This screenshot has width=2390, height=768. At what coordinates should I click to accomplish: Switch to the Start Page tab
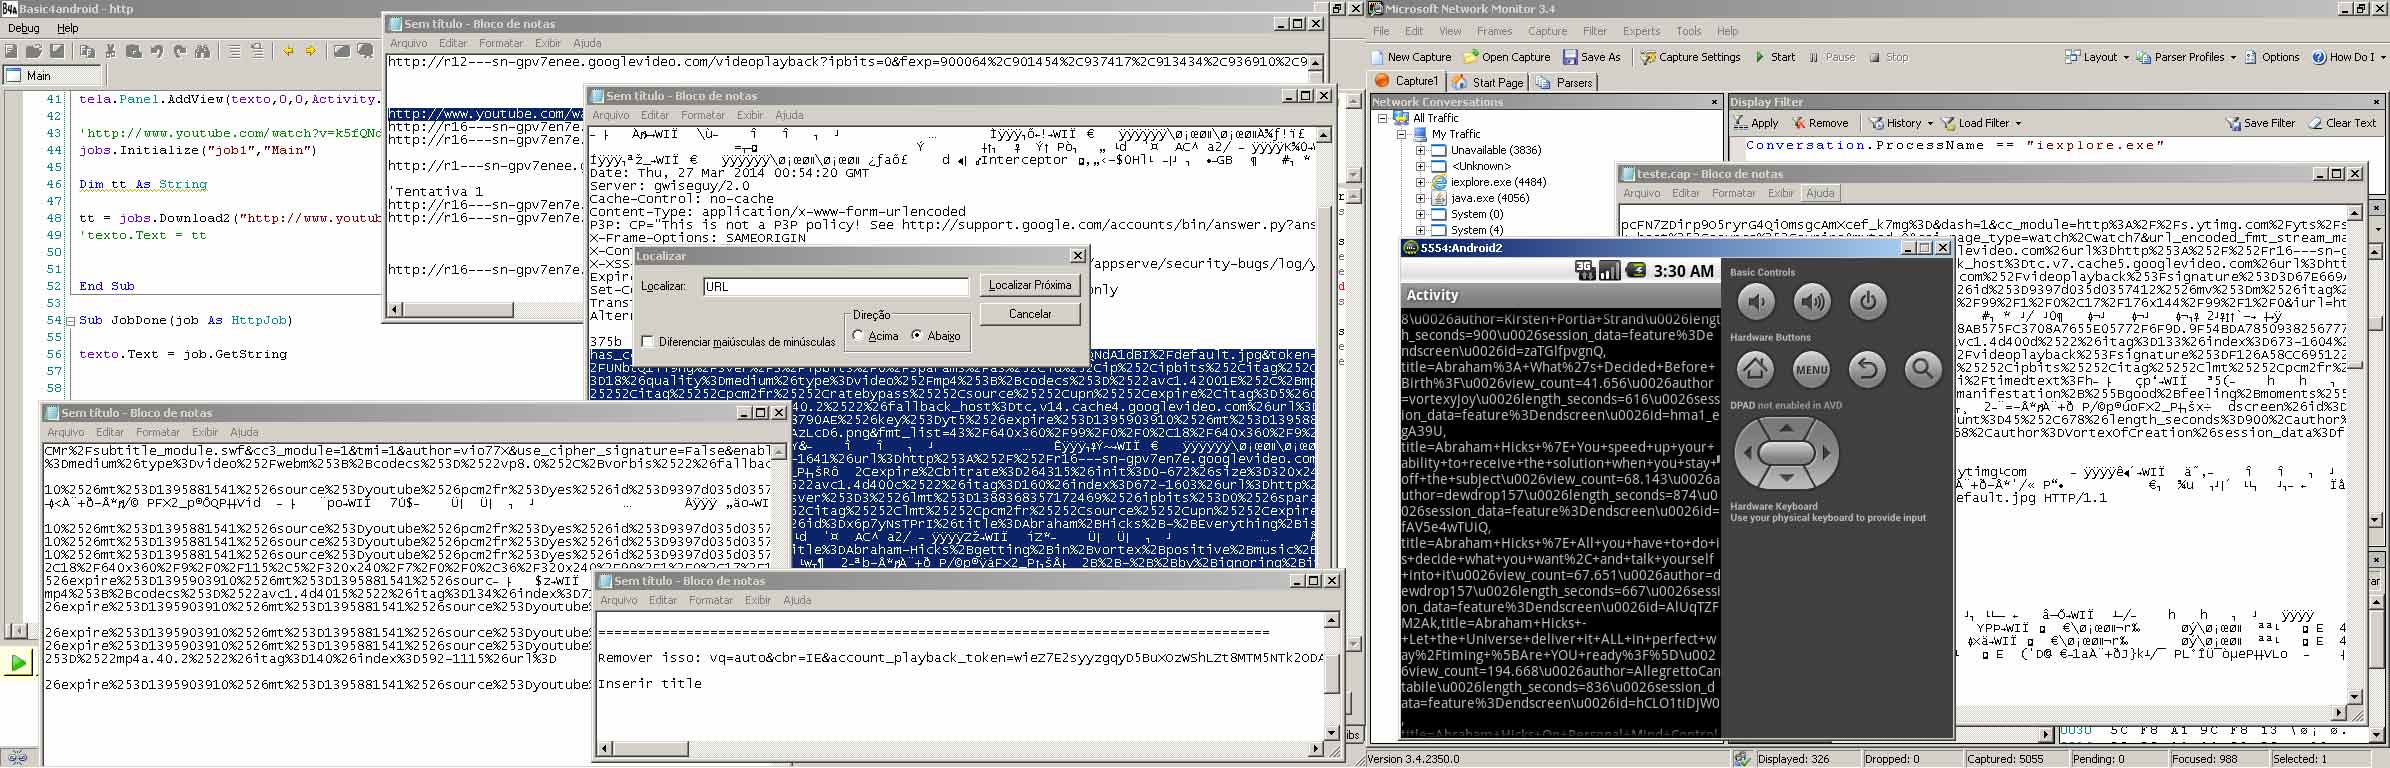pos(1488,82)
